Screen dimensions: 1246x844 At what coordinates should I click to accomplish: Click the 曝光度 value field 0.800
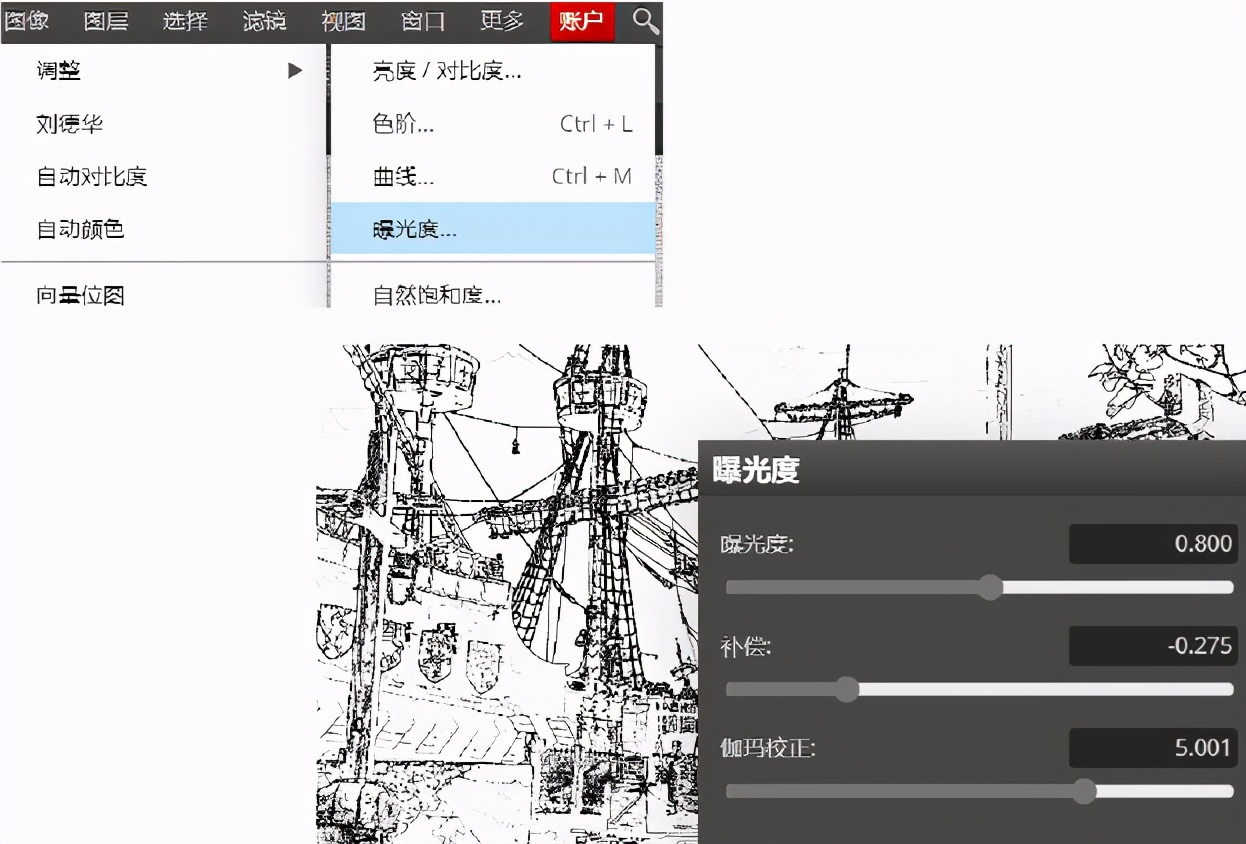[x=1153, y=544]
